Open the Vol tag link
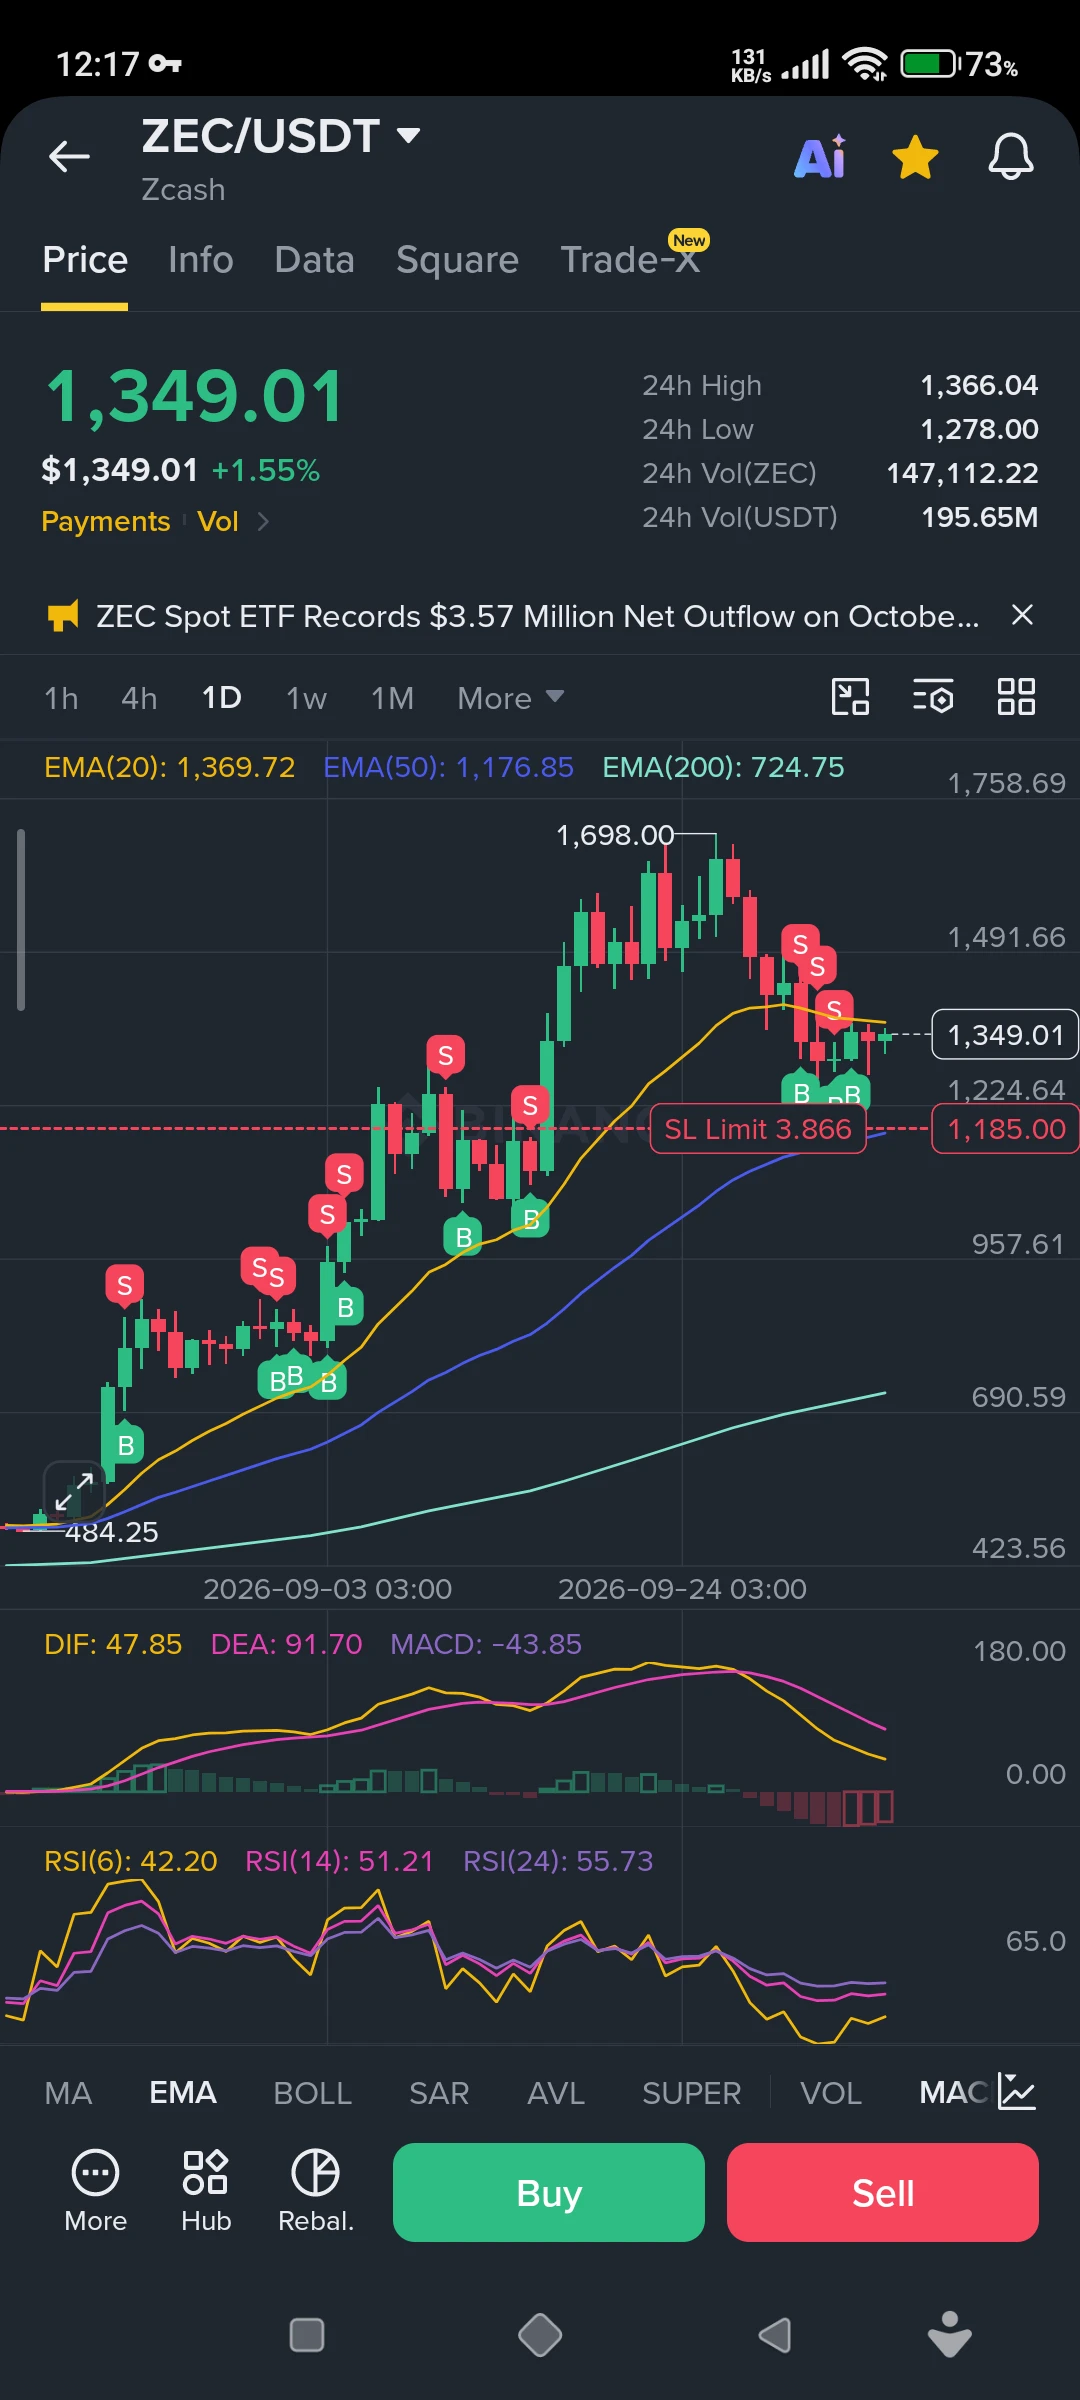 [x=218, y=521]
